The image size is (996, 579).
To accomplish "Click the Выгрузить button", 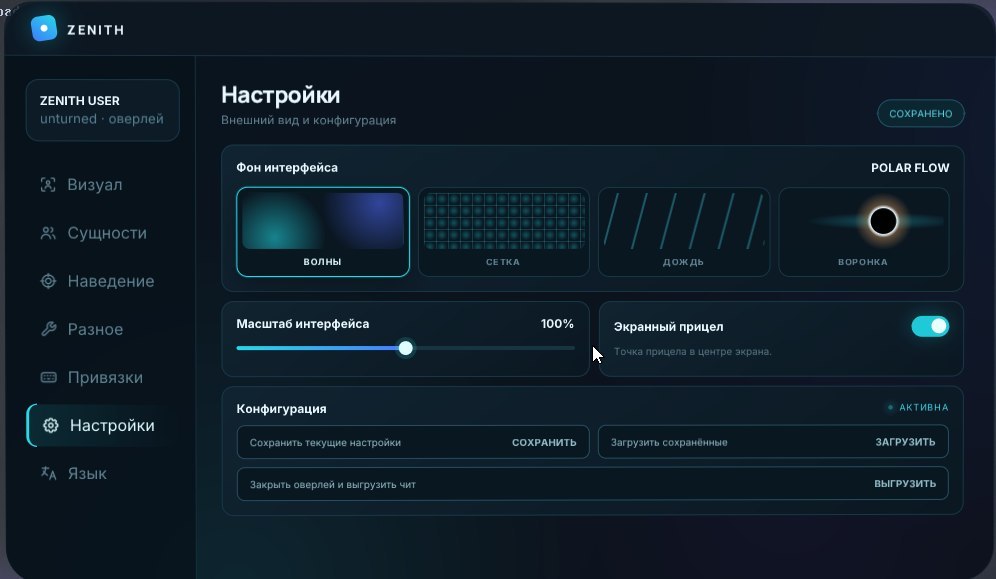I will click(x=905, y=484).
